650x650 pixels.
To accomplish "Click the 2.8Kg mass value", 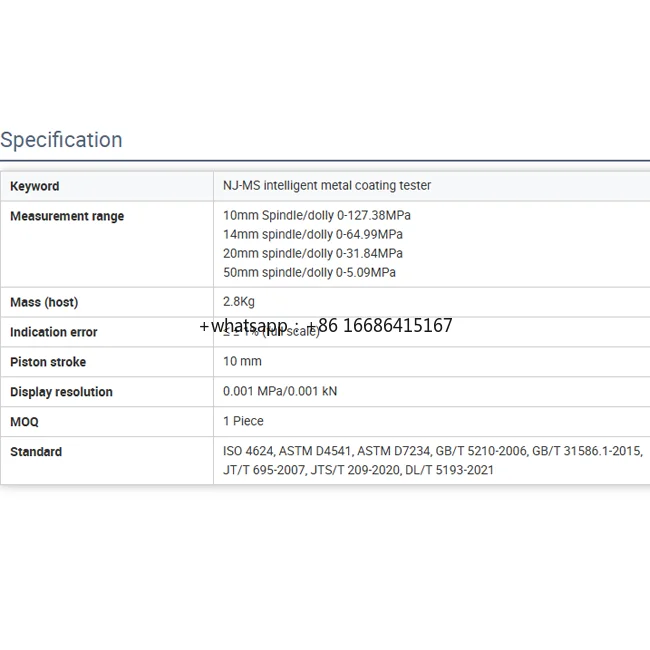I will point(239,301).
